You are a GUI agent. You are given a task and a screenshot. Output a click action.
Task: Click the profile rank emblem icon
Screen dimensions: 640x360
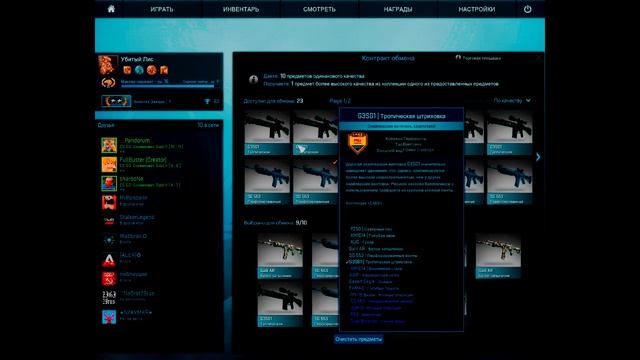(x=108, y=83)
